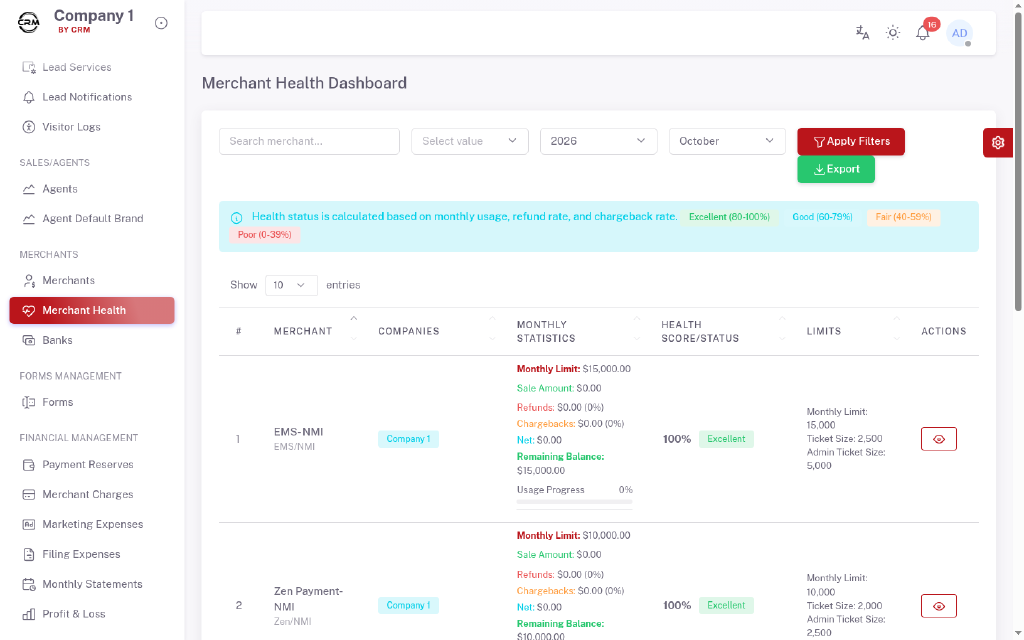Click the Banks icon in sidebar
This screenshot has width=1024, height=640.
[29, 340]
